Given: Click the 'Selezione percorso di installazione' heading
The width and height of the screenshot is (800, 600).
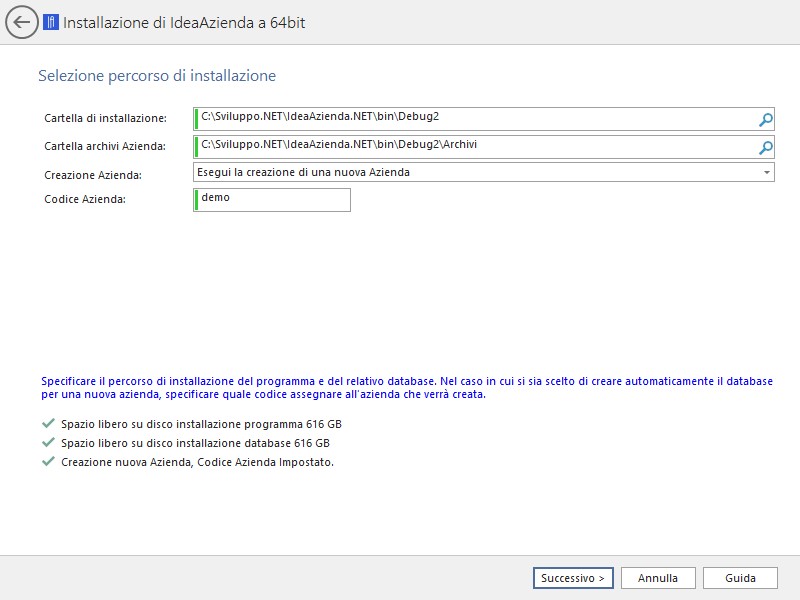Looking at the screenshot, I should (x=157, y=76).
